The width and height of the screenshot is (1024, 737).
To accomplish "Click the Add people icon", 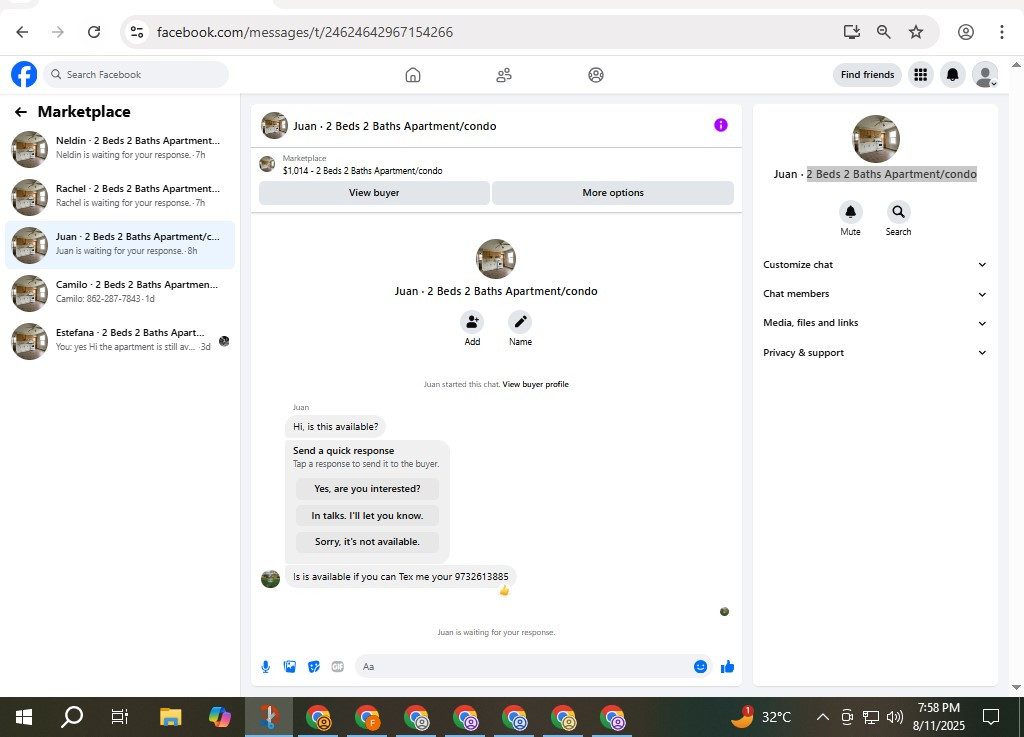I will tap(472, 322).
